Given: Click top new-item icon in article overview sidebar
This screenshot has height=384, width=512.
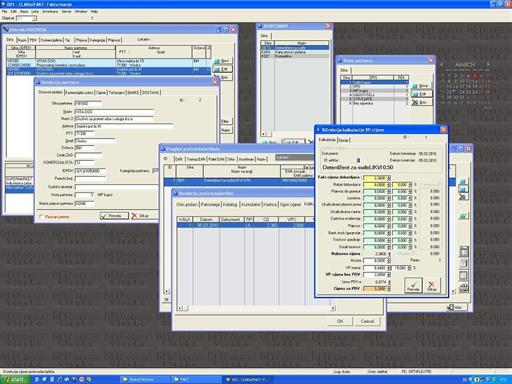Looking at the screenshot, I should (x=463, y=182).
